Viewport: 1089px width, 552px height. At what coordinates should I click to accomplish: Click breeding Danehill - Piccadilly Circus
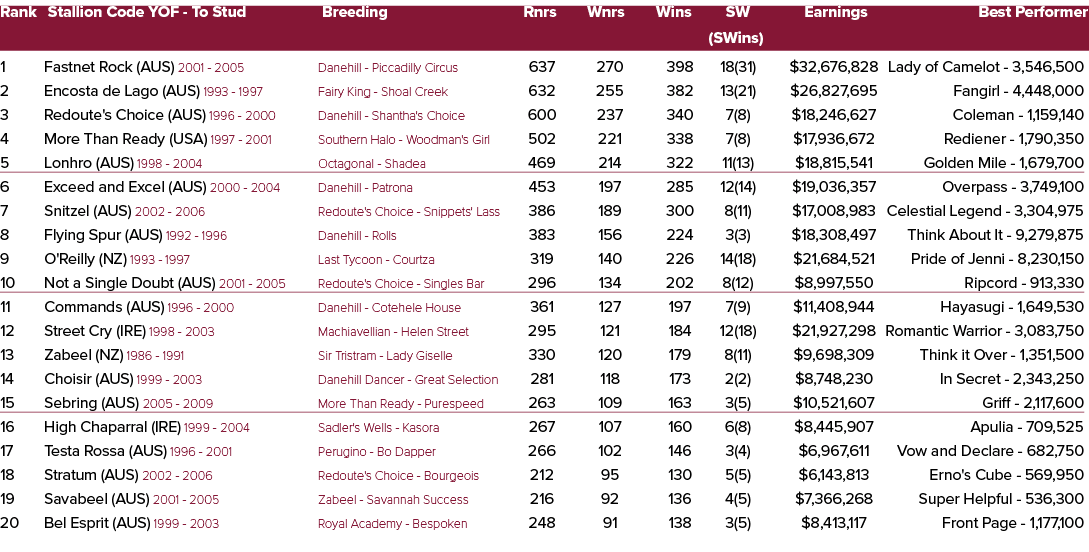pyautogui.click(x=388, y=68)
